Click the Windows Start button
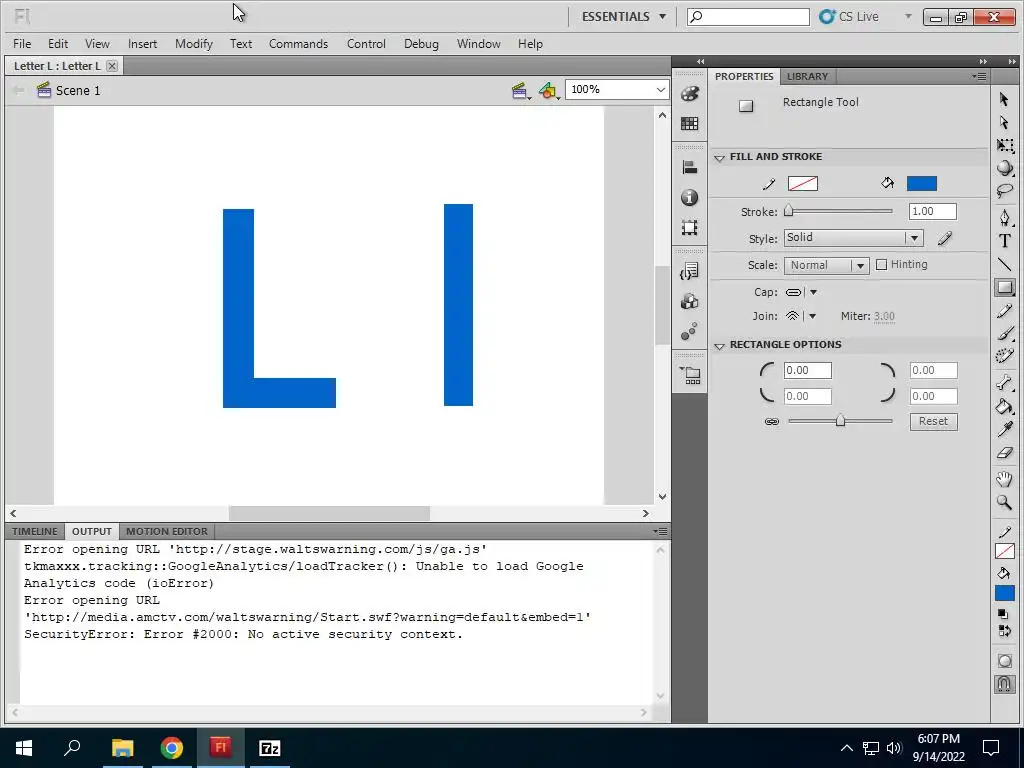The image size is (1024, 768). [x=24, y=748]
